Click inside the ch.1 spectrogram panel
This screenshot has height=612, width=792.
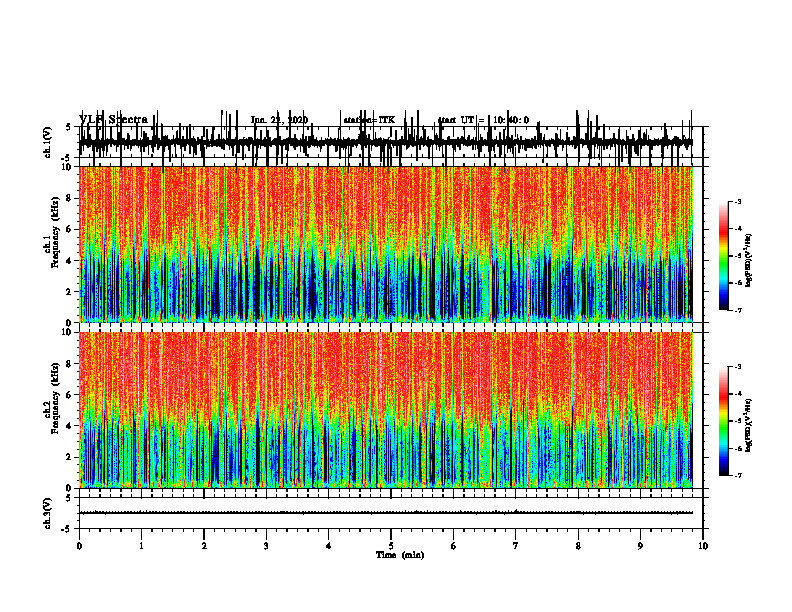click(386, 244)
